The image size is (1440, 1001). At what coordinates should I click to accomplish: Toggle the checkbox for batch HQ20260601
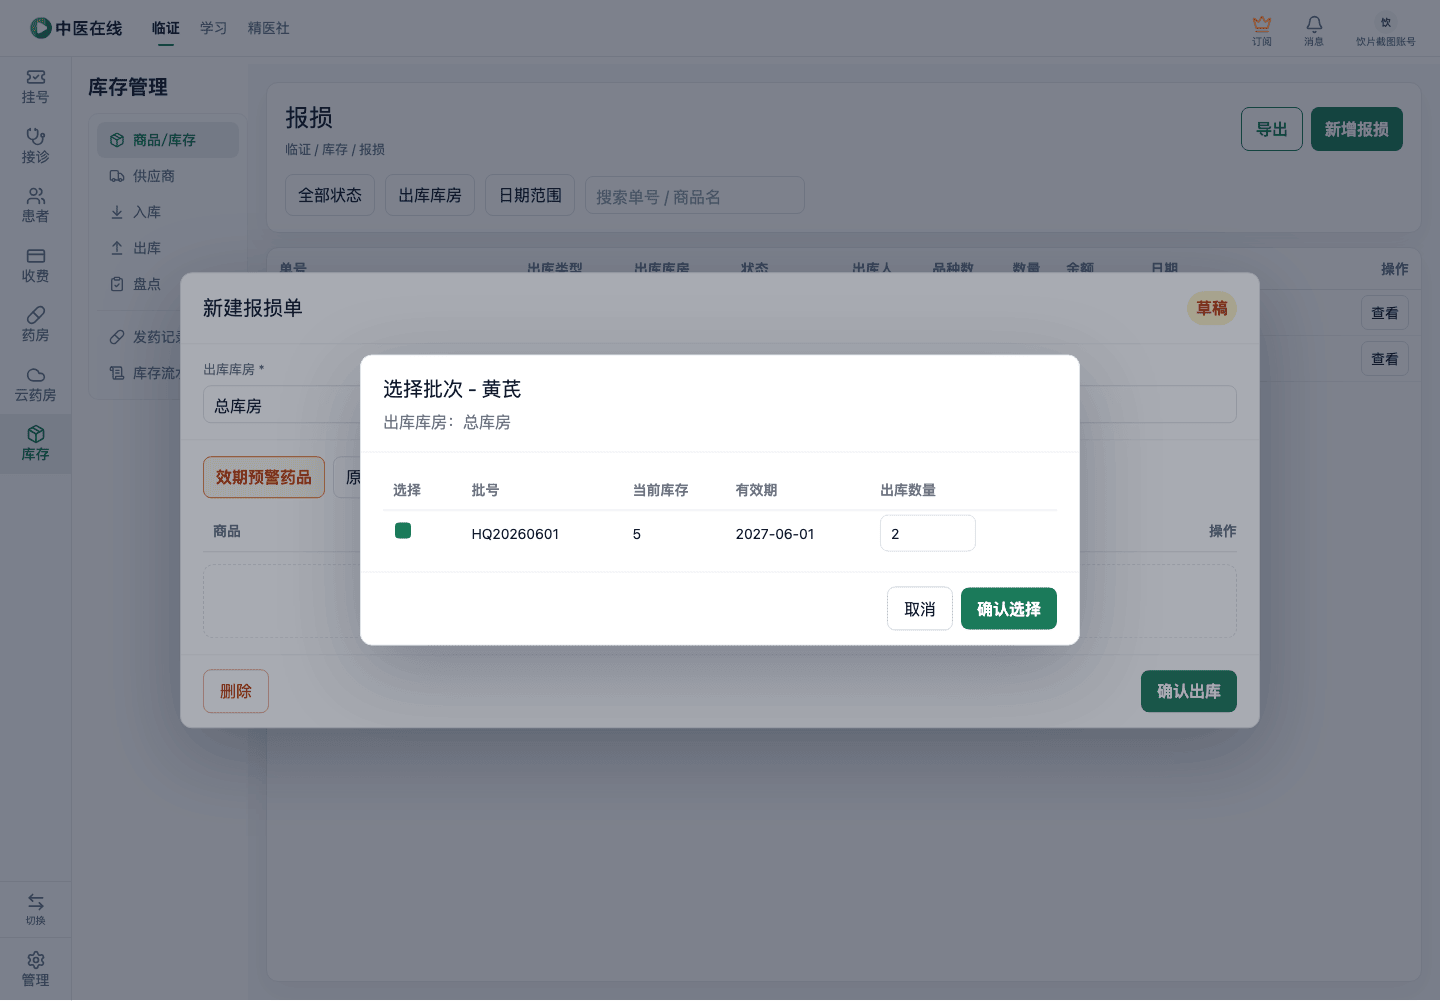point(403,531)
